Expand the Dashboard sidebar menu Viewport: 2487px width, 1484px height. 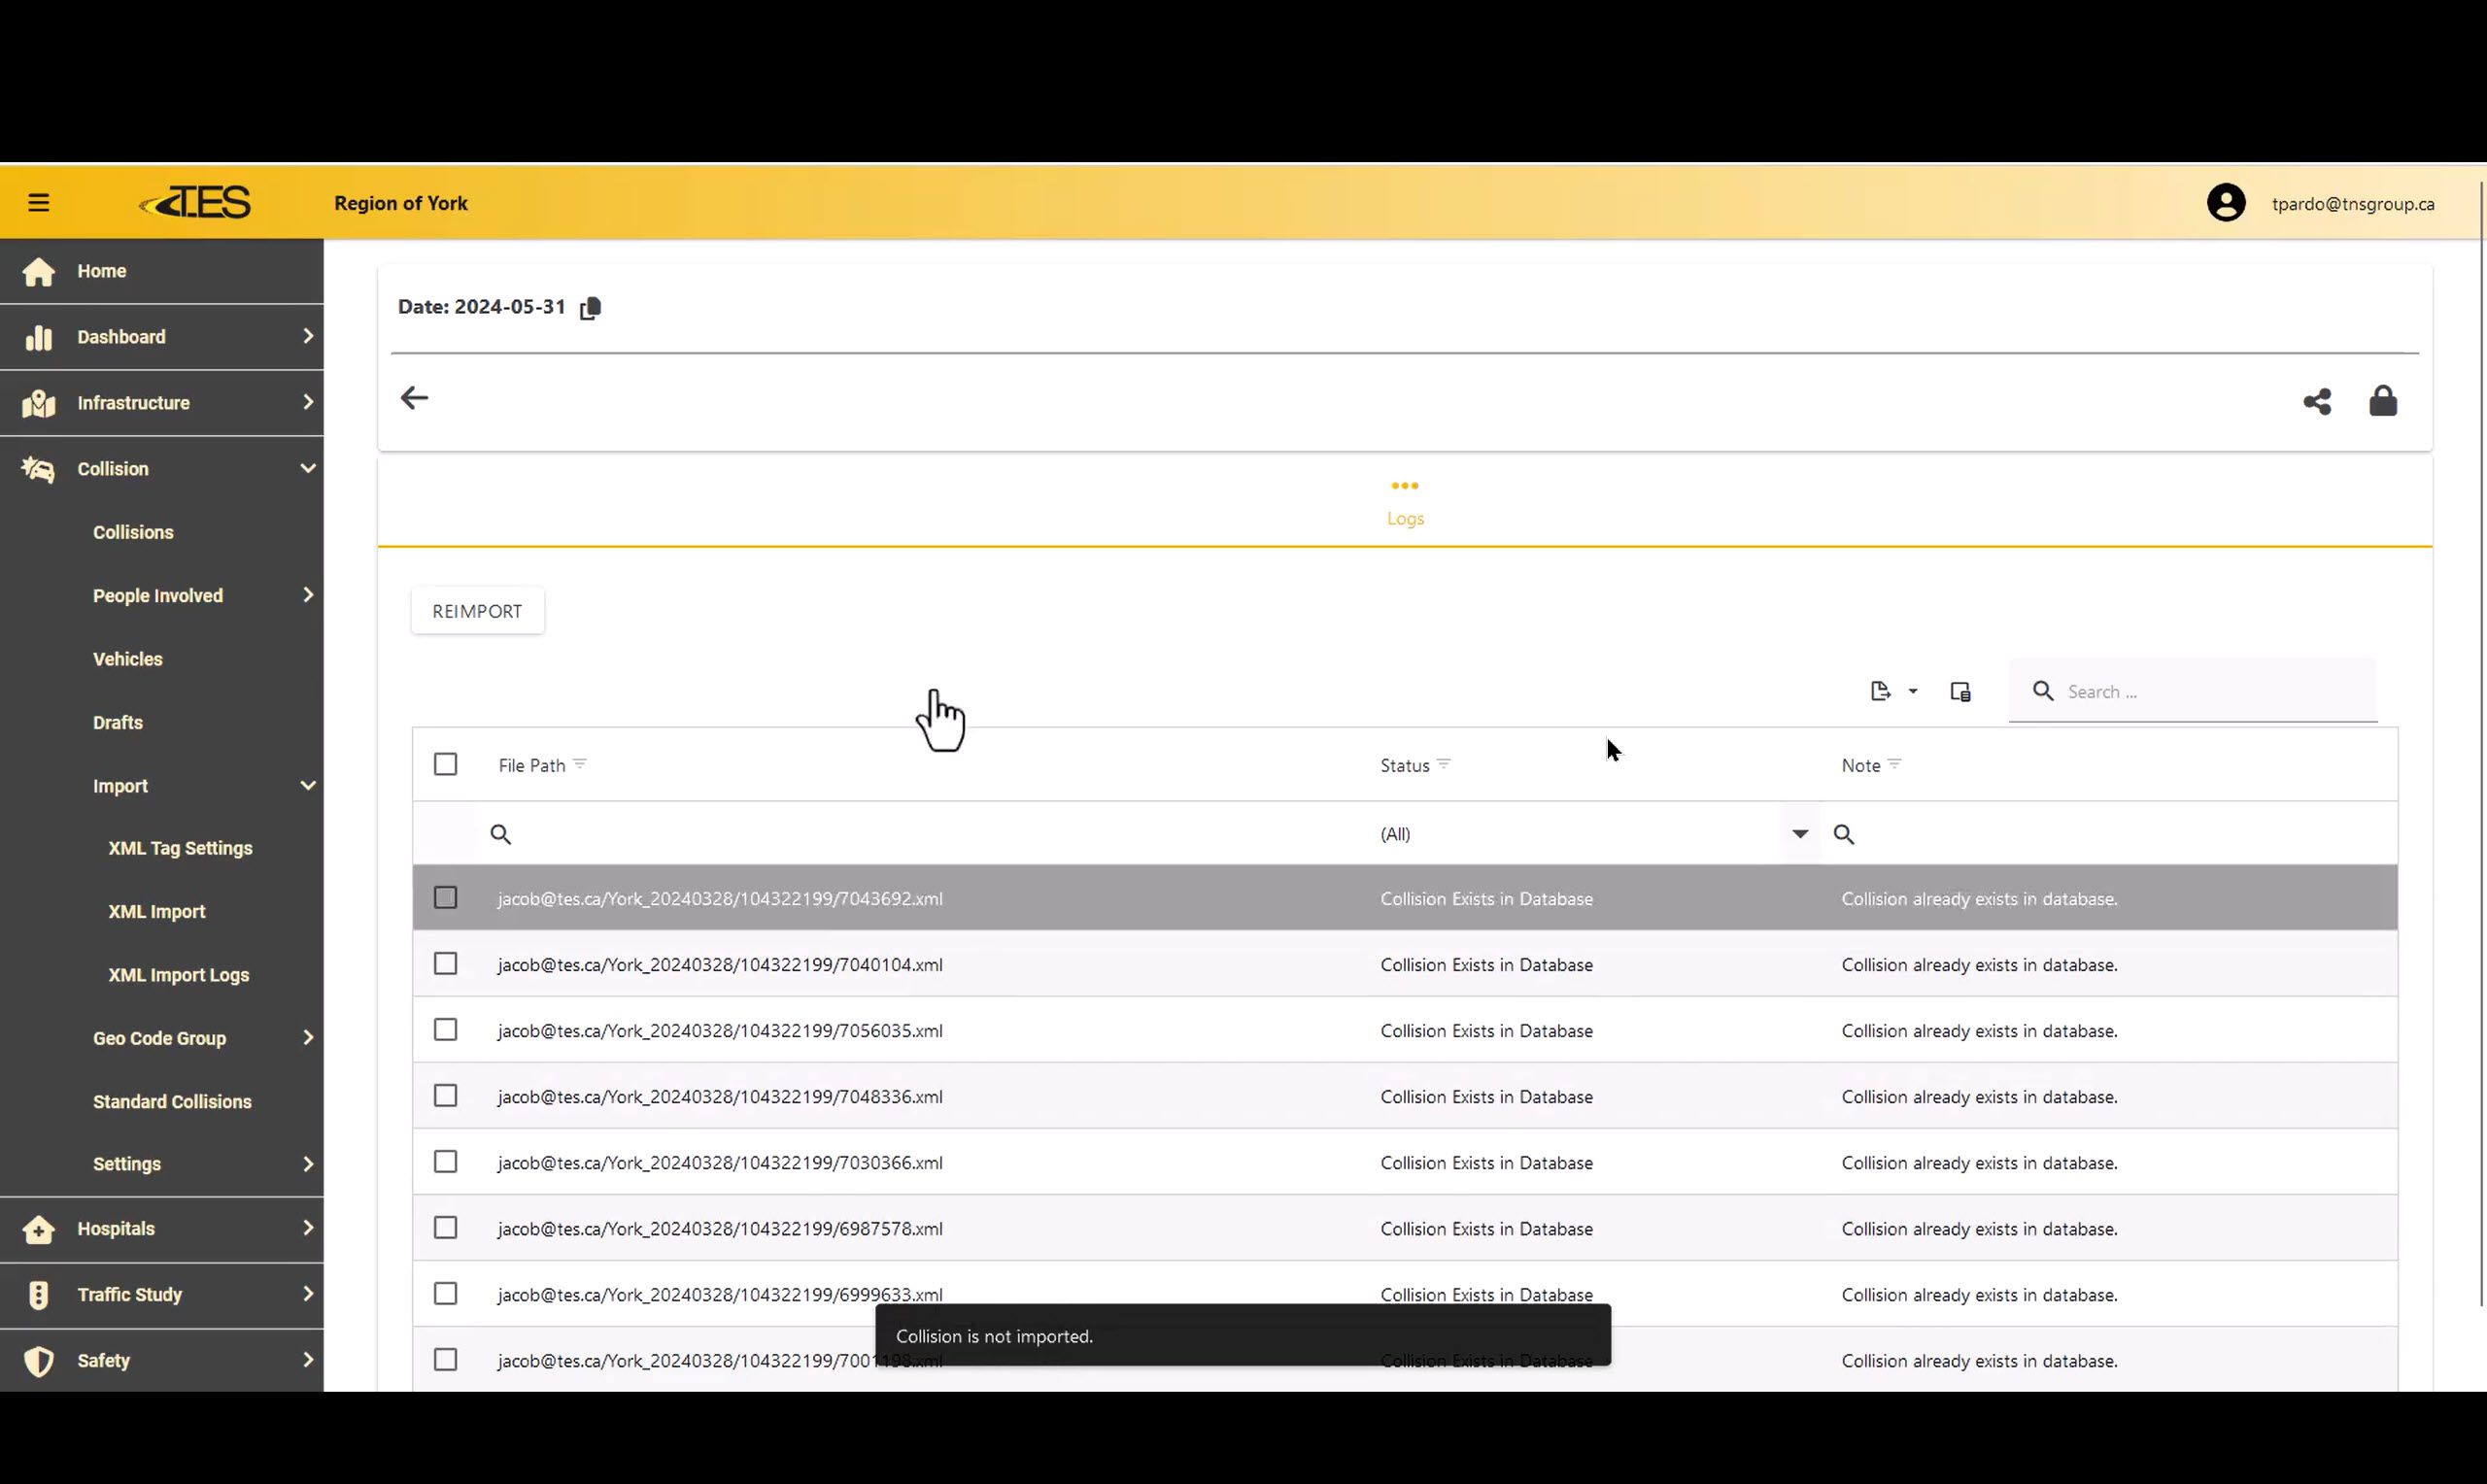coord(162,337)
